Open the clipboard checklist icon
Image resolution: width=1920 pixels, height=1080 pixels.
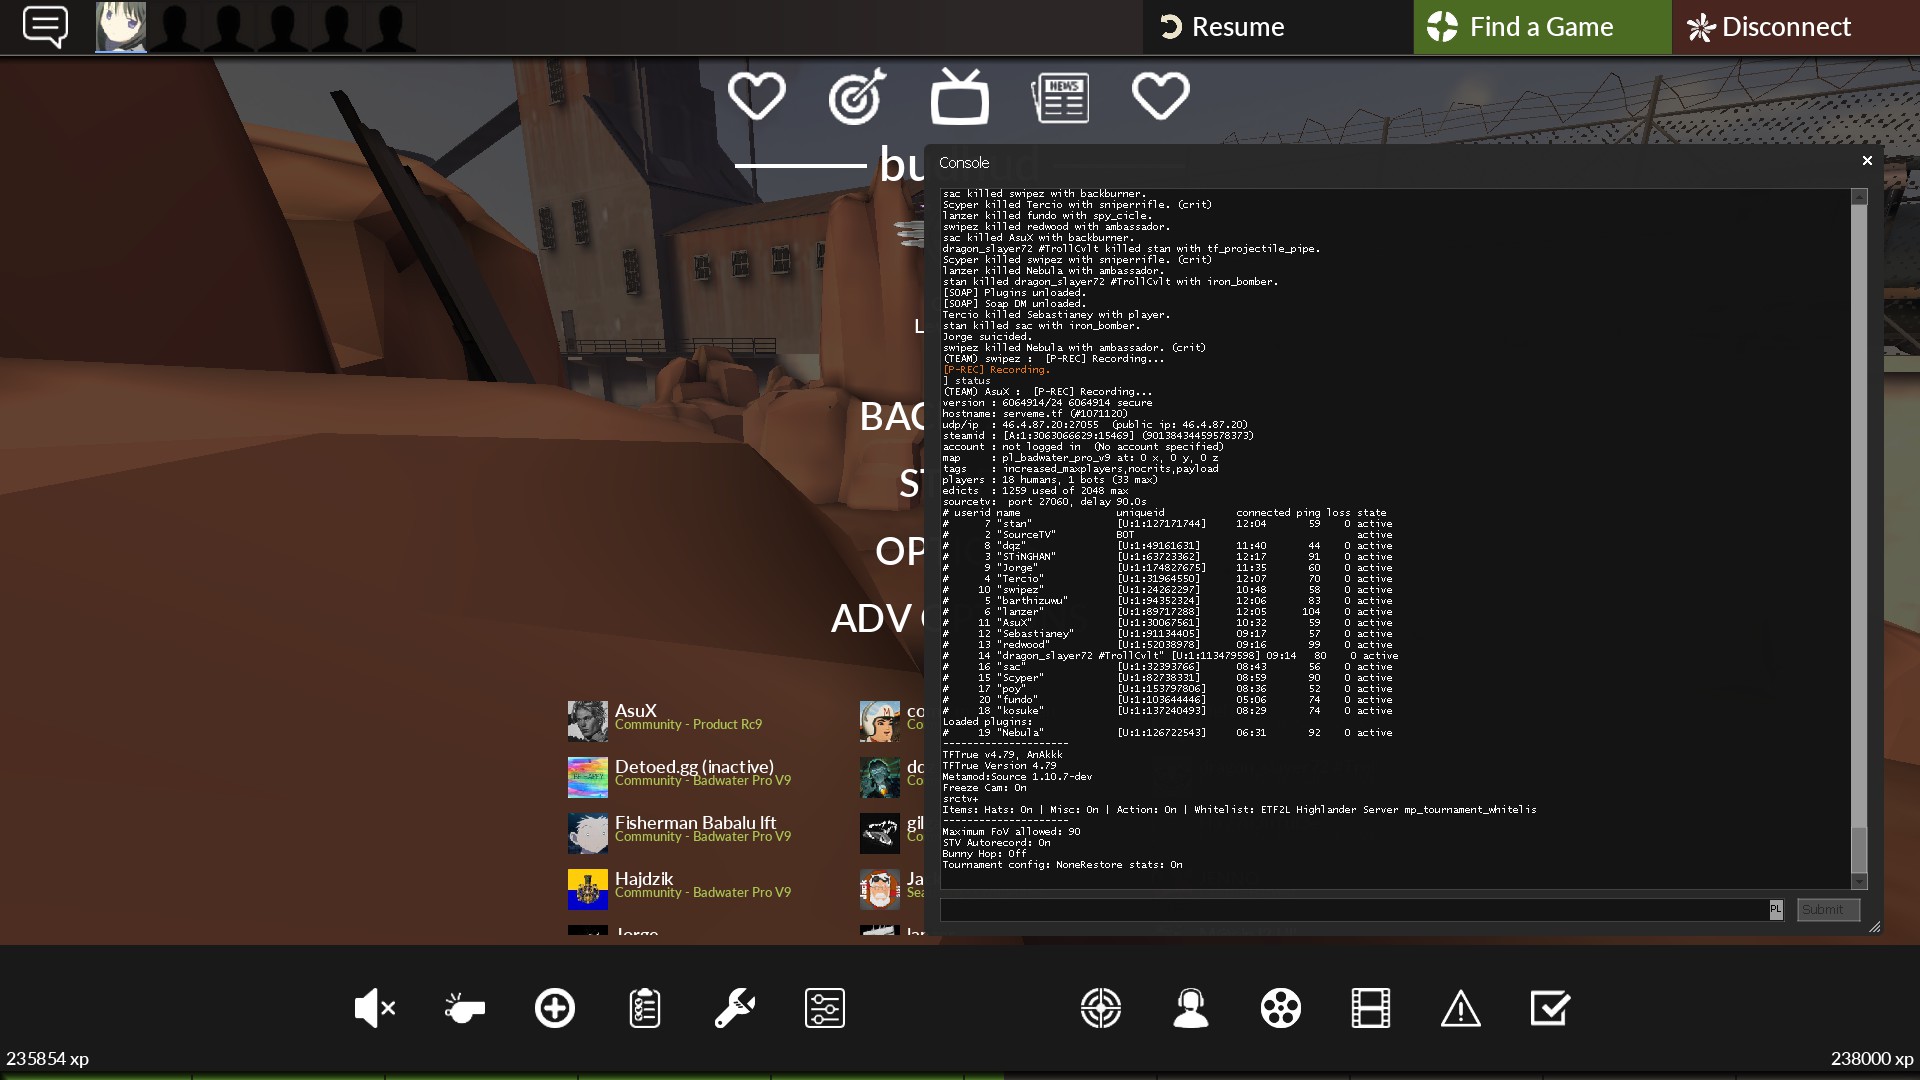click(x=645, y=1008)
